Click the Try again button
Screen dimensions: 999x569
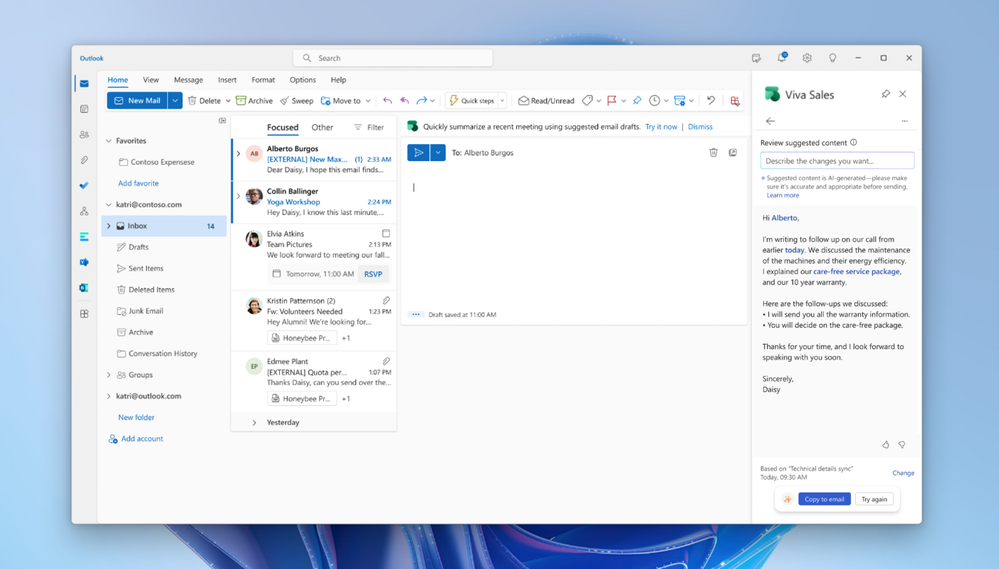874,499
